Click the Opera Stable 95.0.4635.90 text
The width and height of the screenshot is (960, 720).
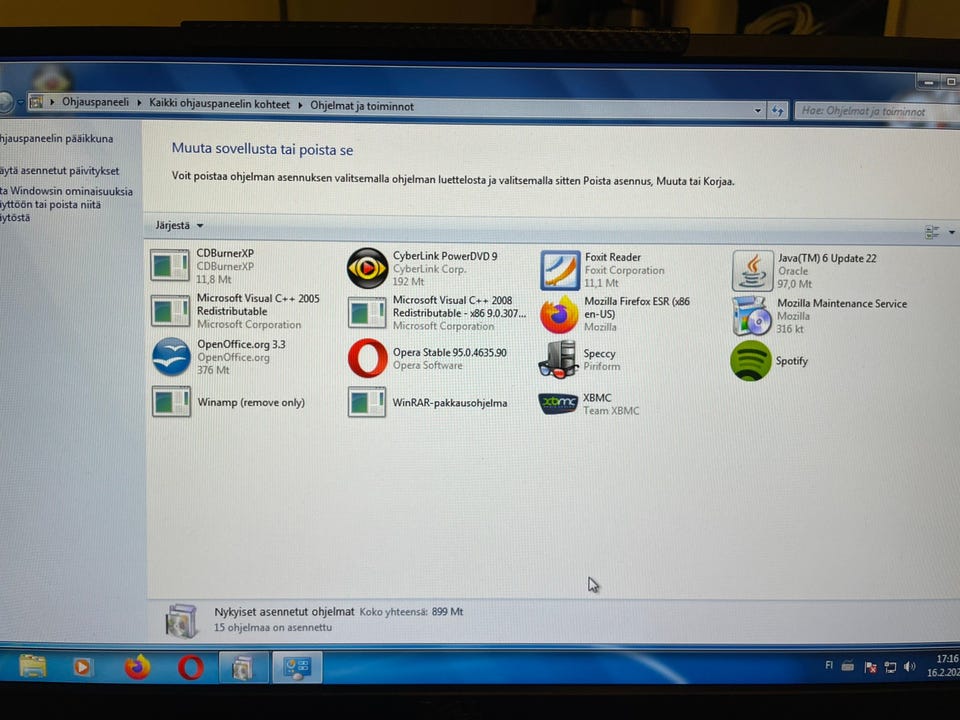pyautogui.click(x=450, y=353)
